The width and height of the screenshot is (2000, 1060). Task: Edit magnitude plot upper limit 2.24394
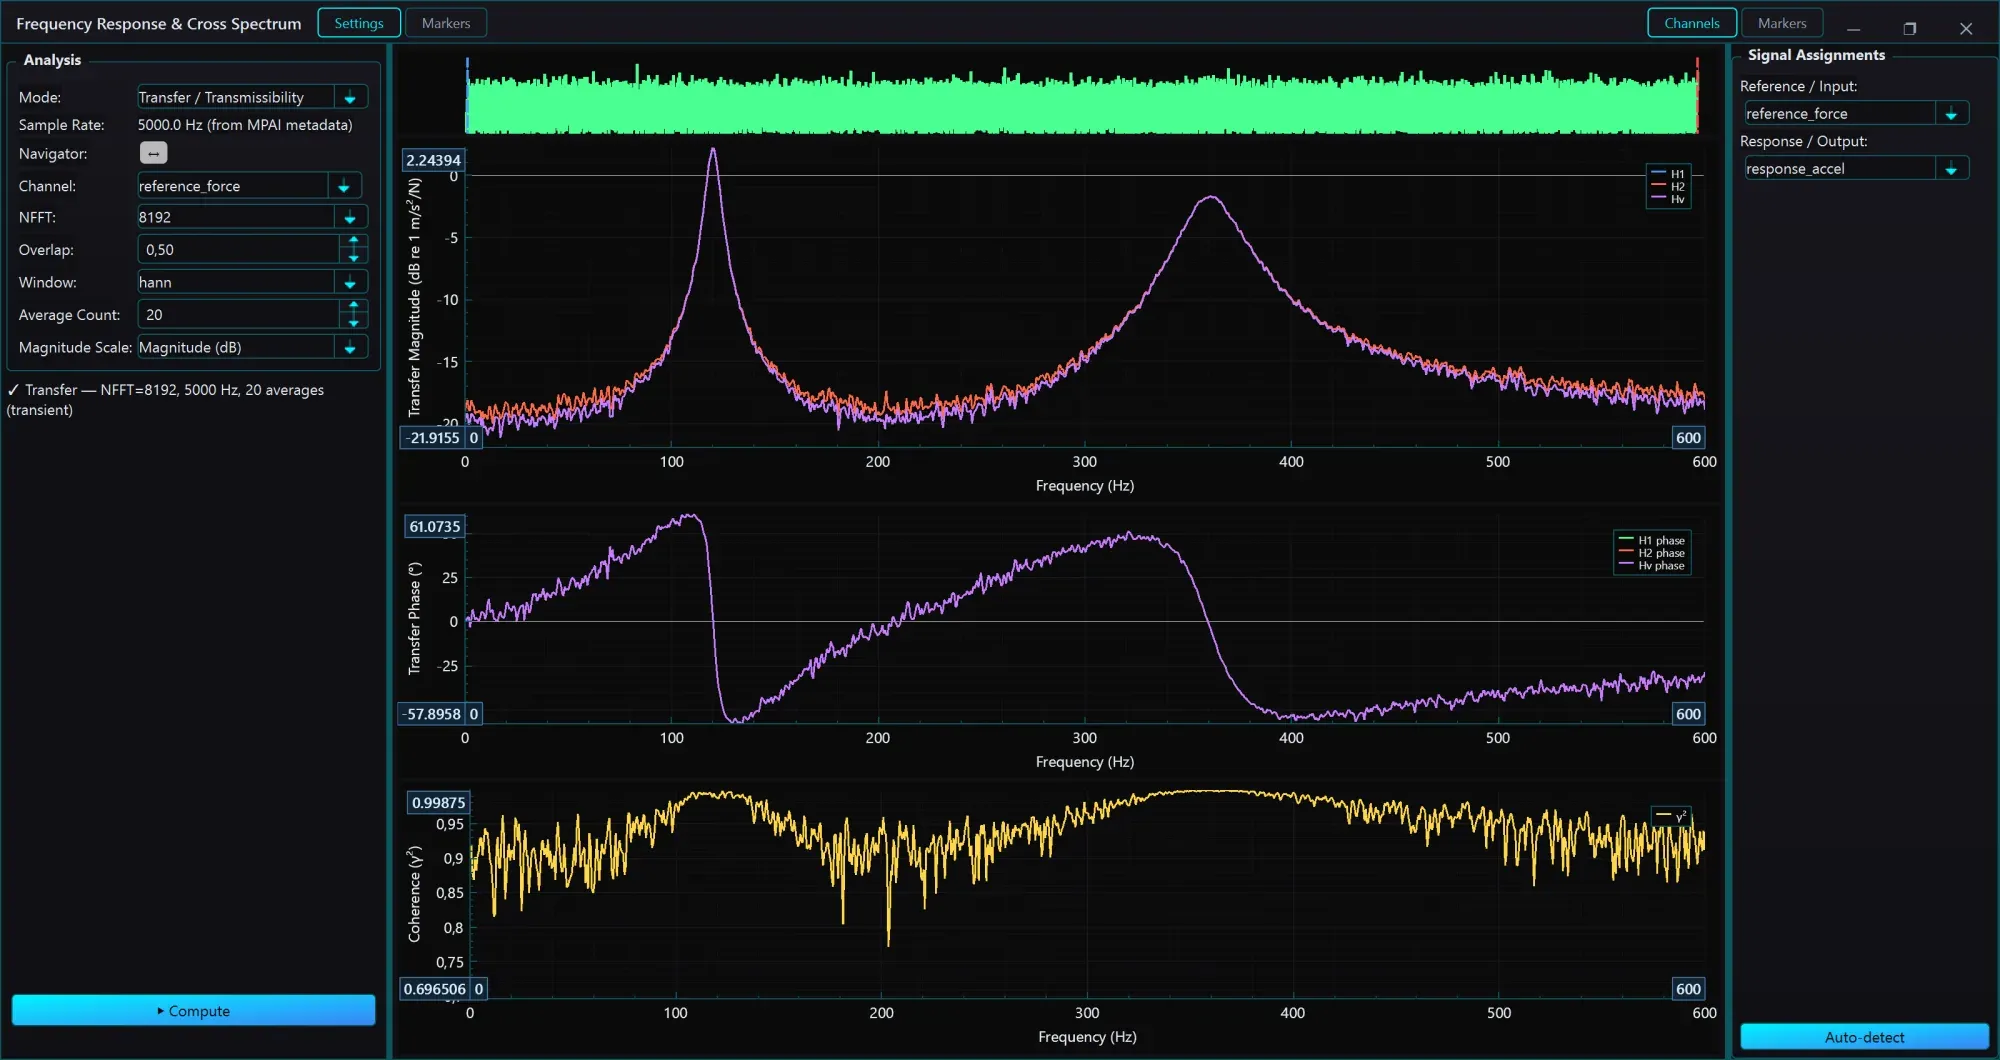(433, 160)
